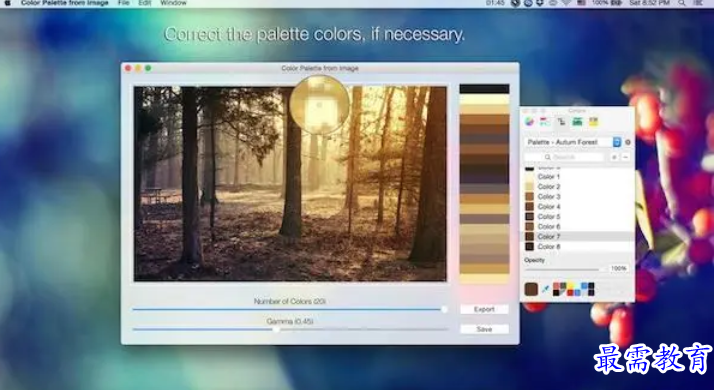The image size is (718, 390).
Task: Open the Wi-Fi status menu
Action: coord(567,3)
